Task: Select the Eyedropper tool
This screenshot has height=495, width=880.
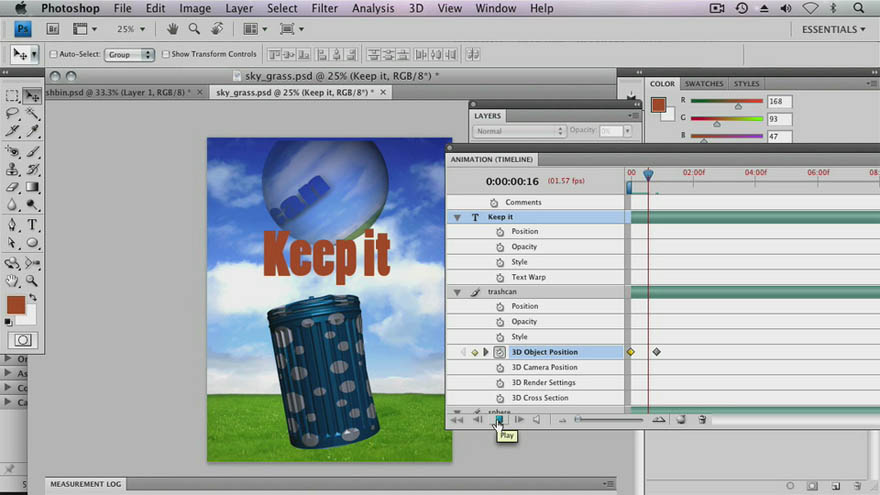Action: pyautogui.click(x=32, y=131)
